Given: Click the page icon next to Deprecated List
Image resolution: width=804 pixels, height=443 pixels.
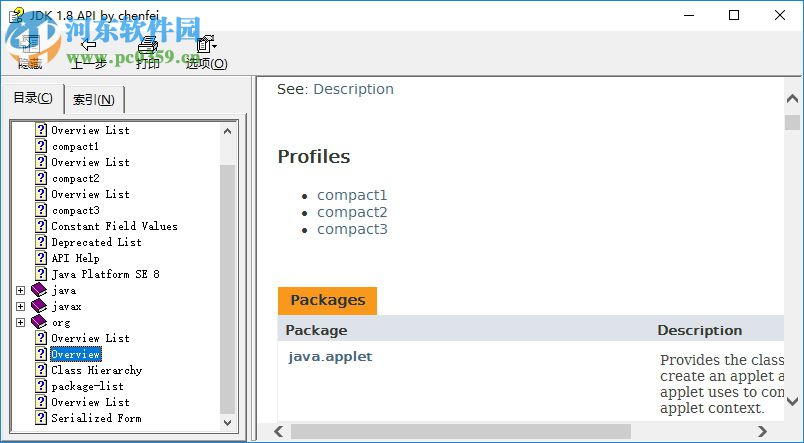Looking at the screenshot, I should [x=41, y=242].
